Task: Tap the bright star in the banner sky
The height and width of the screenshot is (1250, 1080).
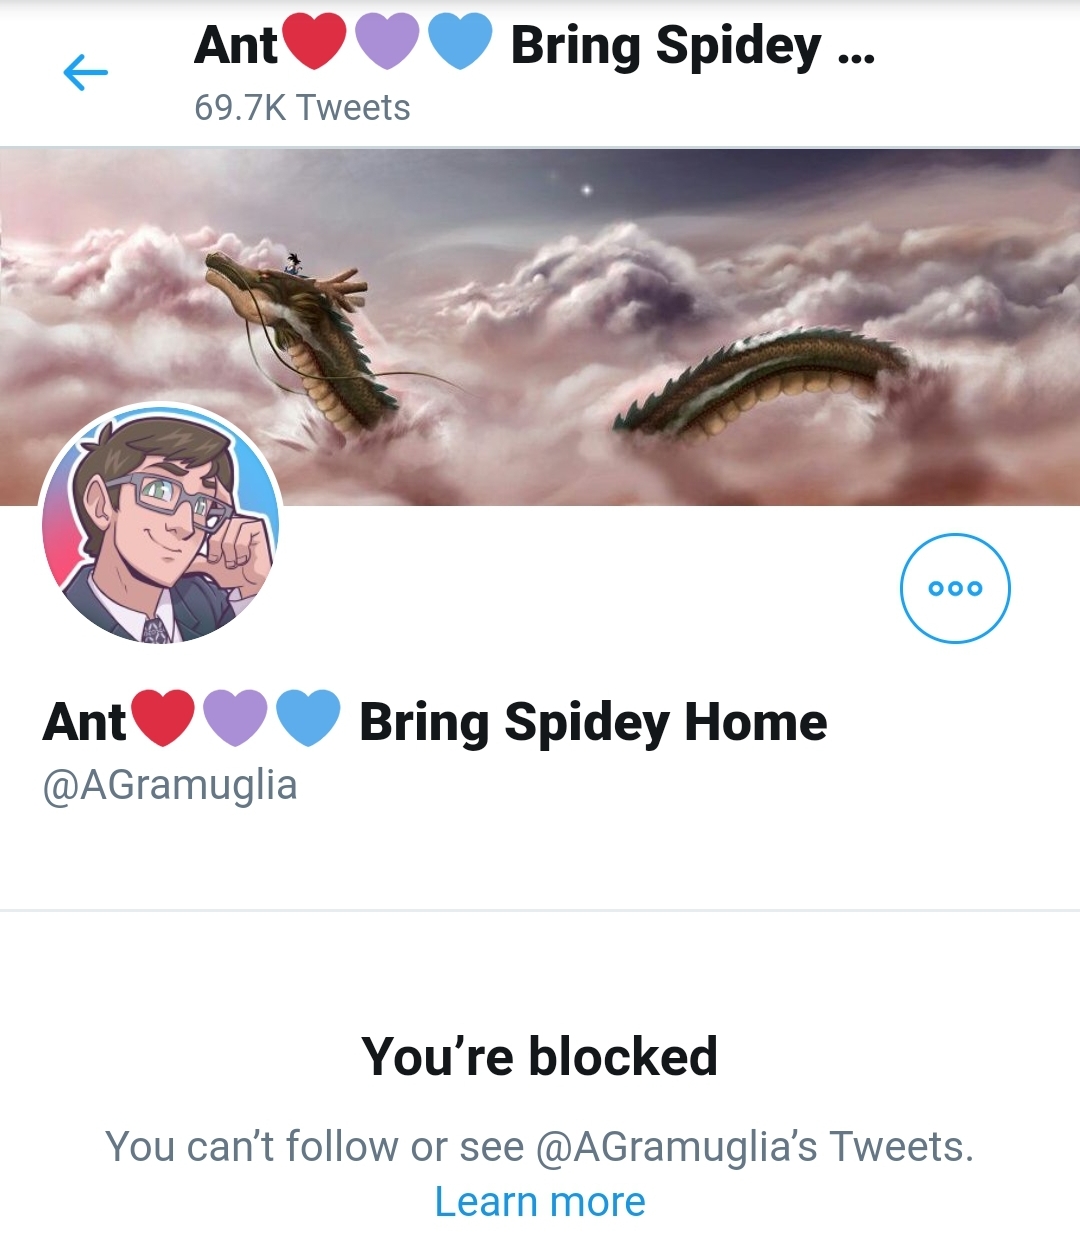Action: pyautogui.click(x=587, y=190)
